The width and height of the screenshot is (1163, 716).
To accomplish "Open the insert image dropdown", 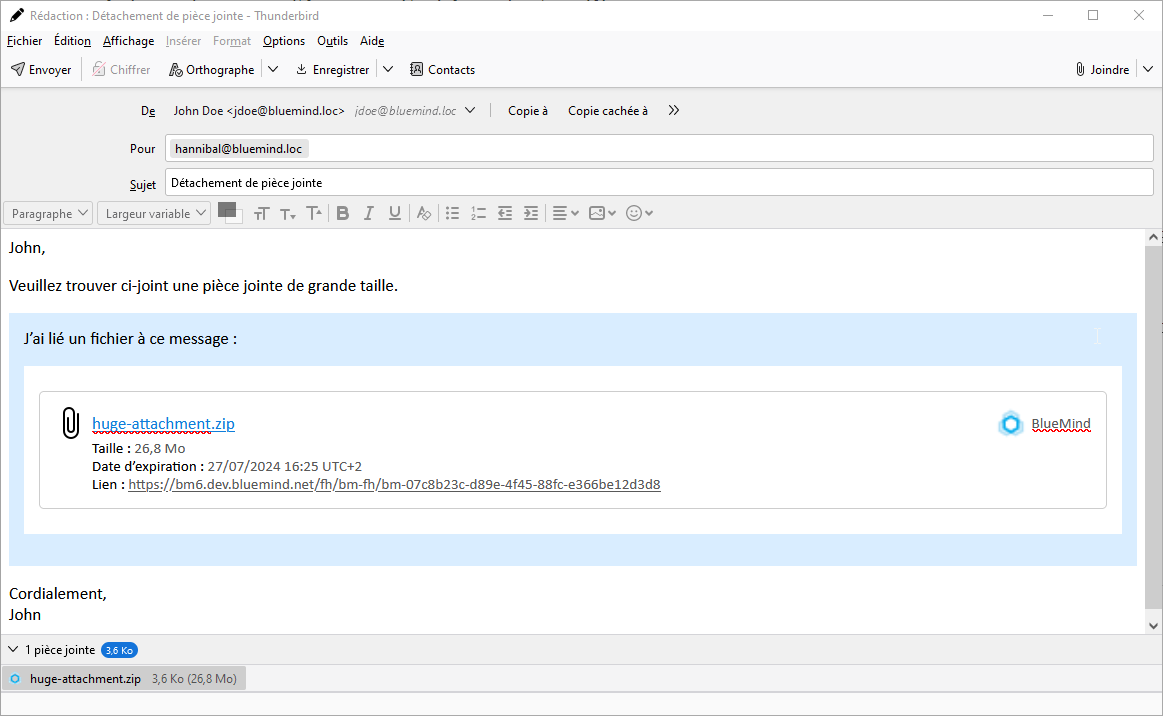I will (602, 213).
